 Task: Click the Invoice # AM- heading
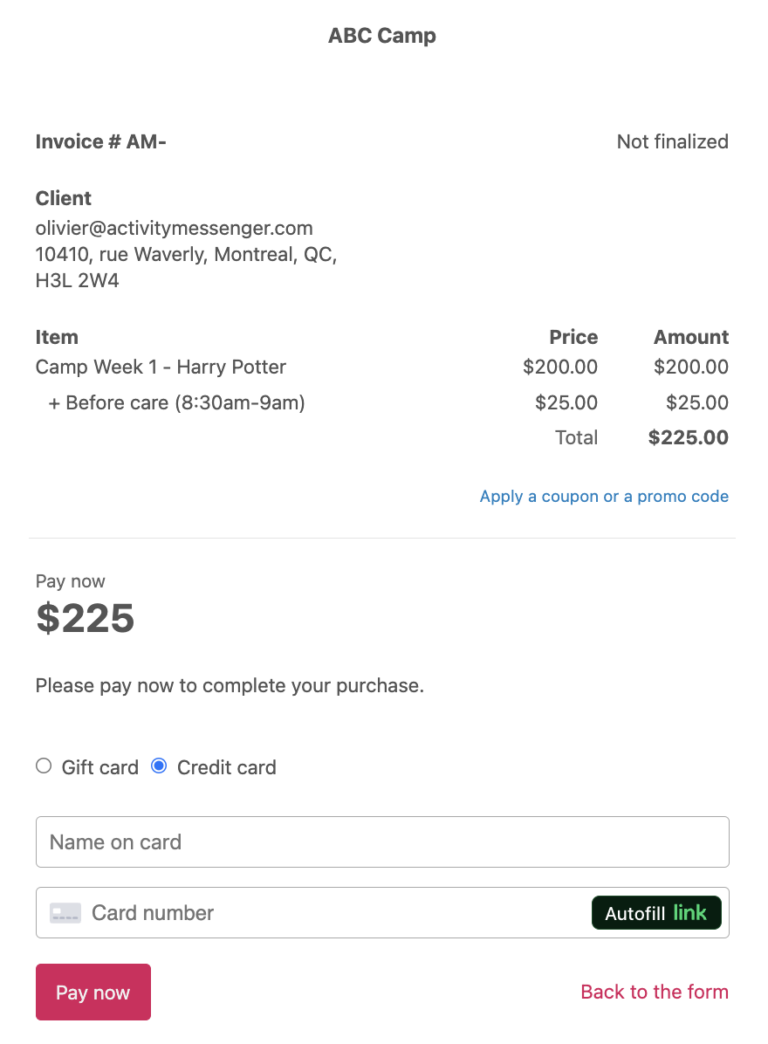pos(101,141)
